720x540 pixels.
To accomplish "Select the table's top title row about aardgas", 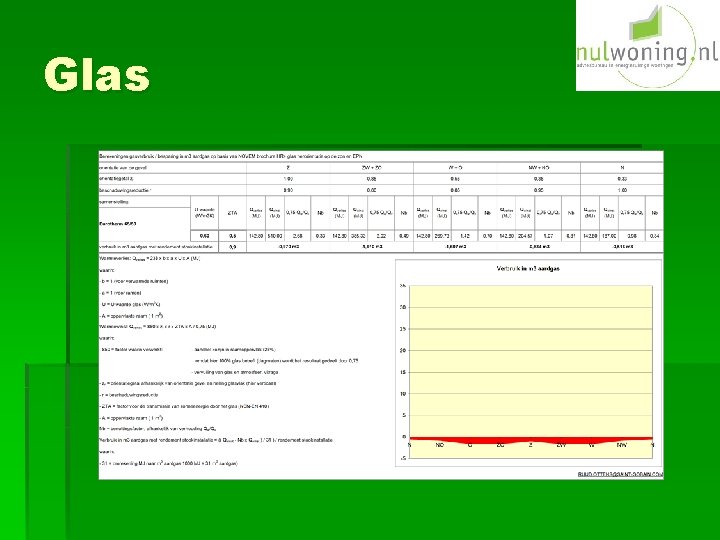I will [381, 156].
